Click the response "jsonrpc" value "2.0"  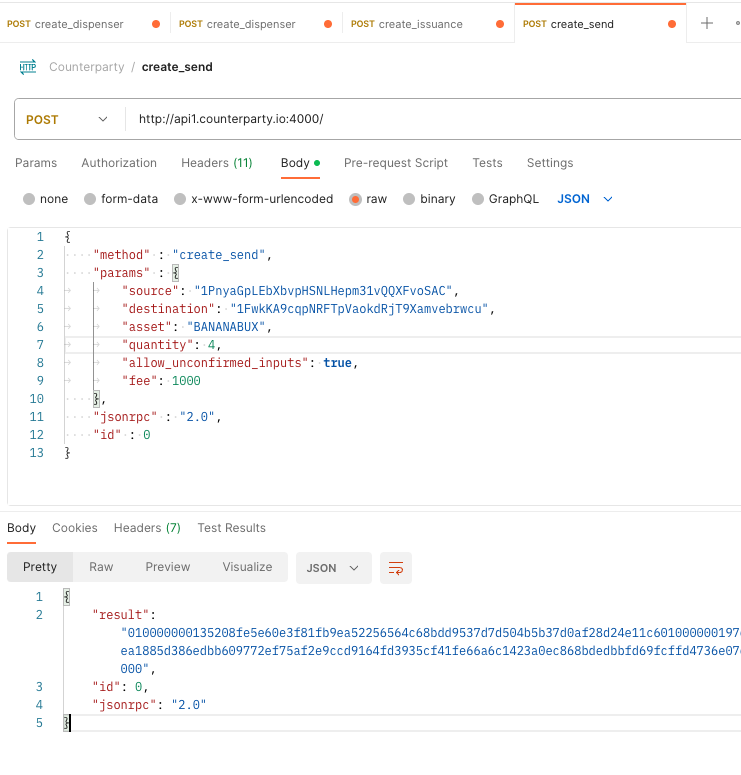pos(189,704)
